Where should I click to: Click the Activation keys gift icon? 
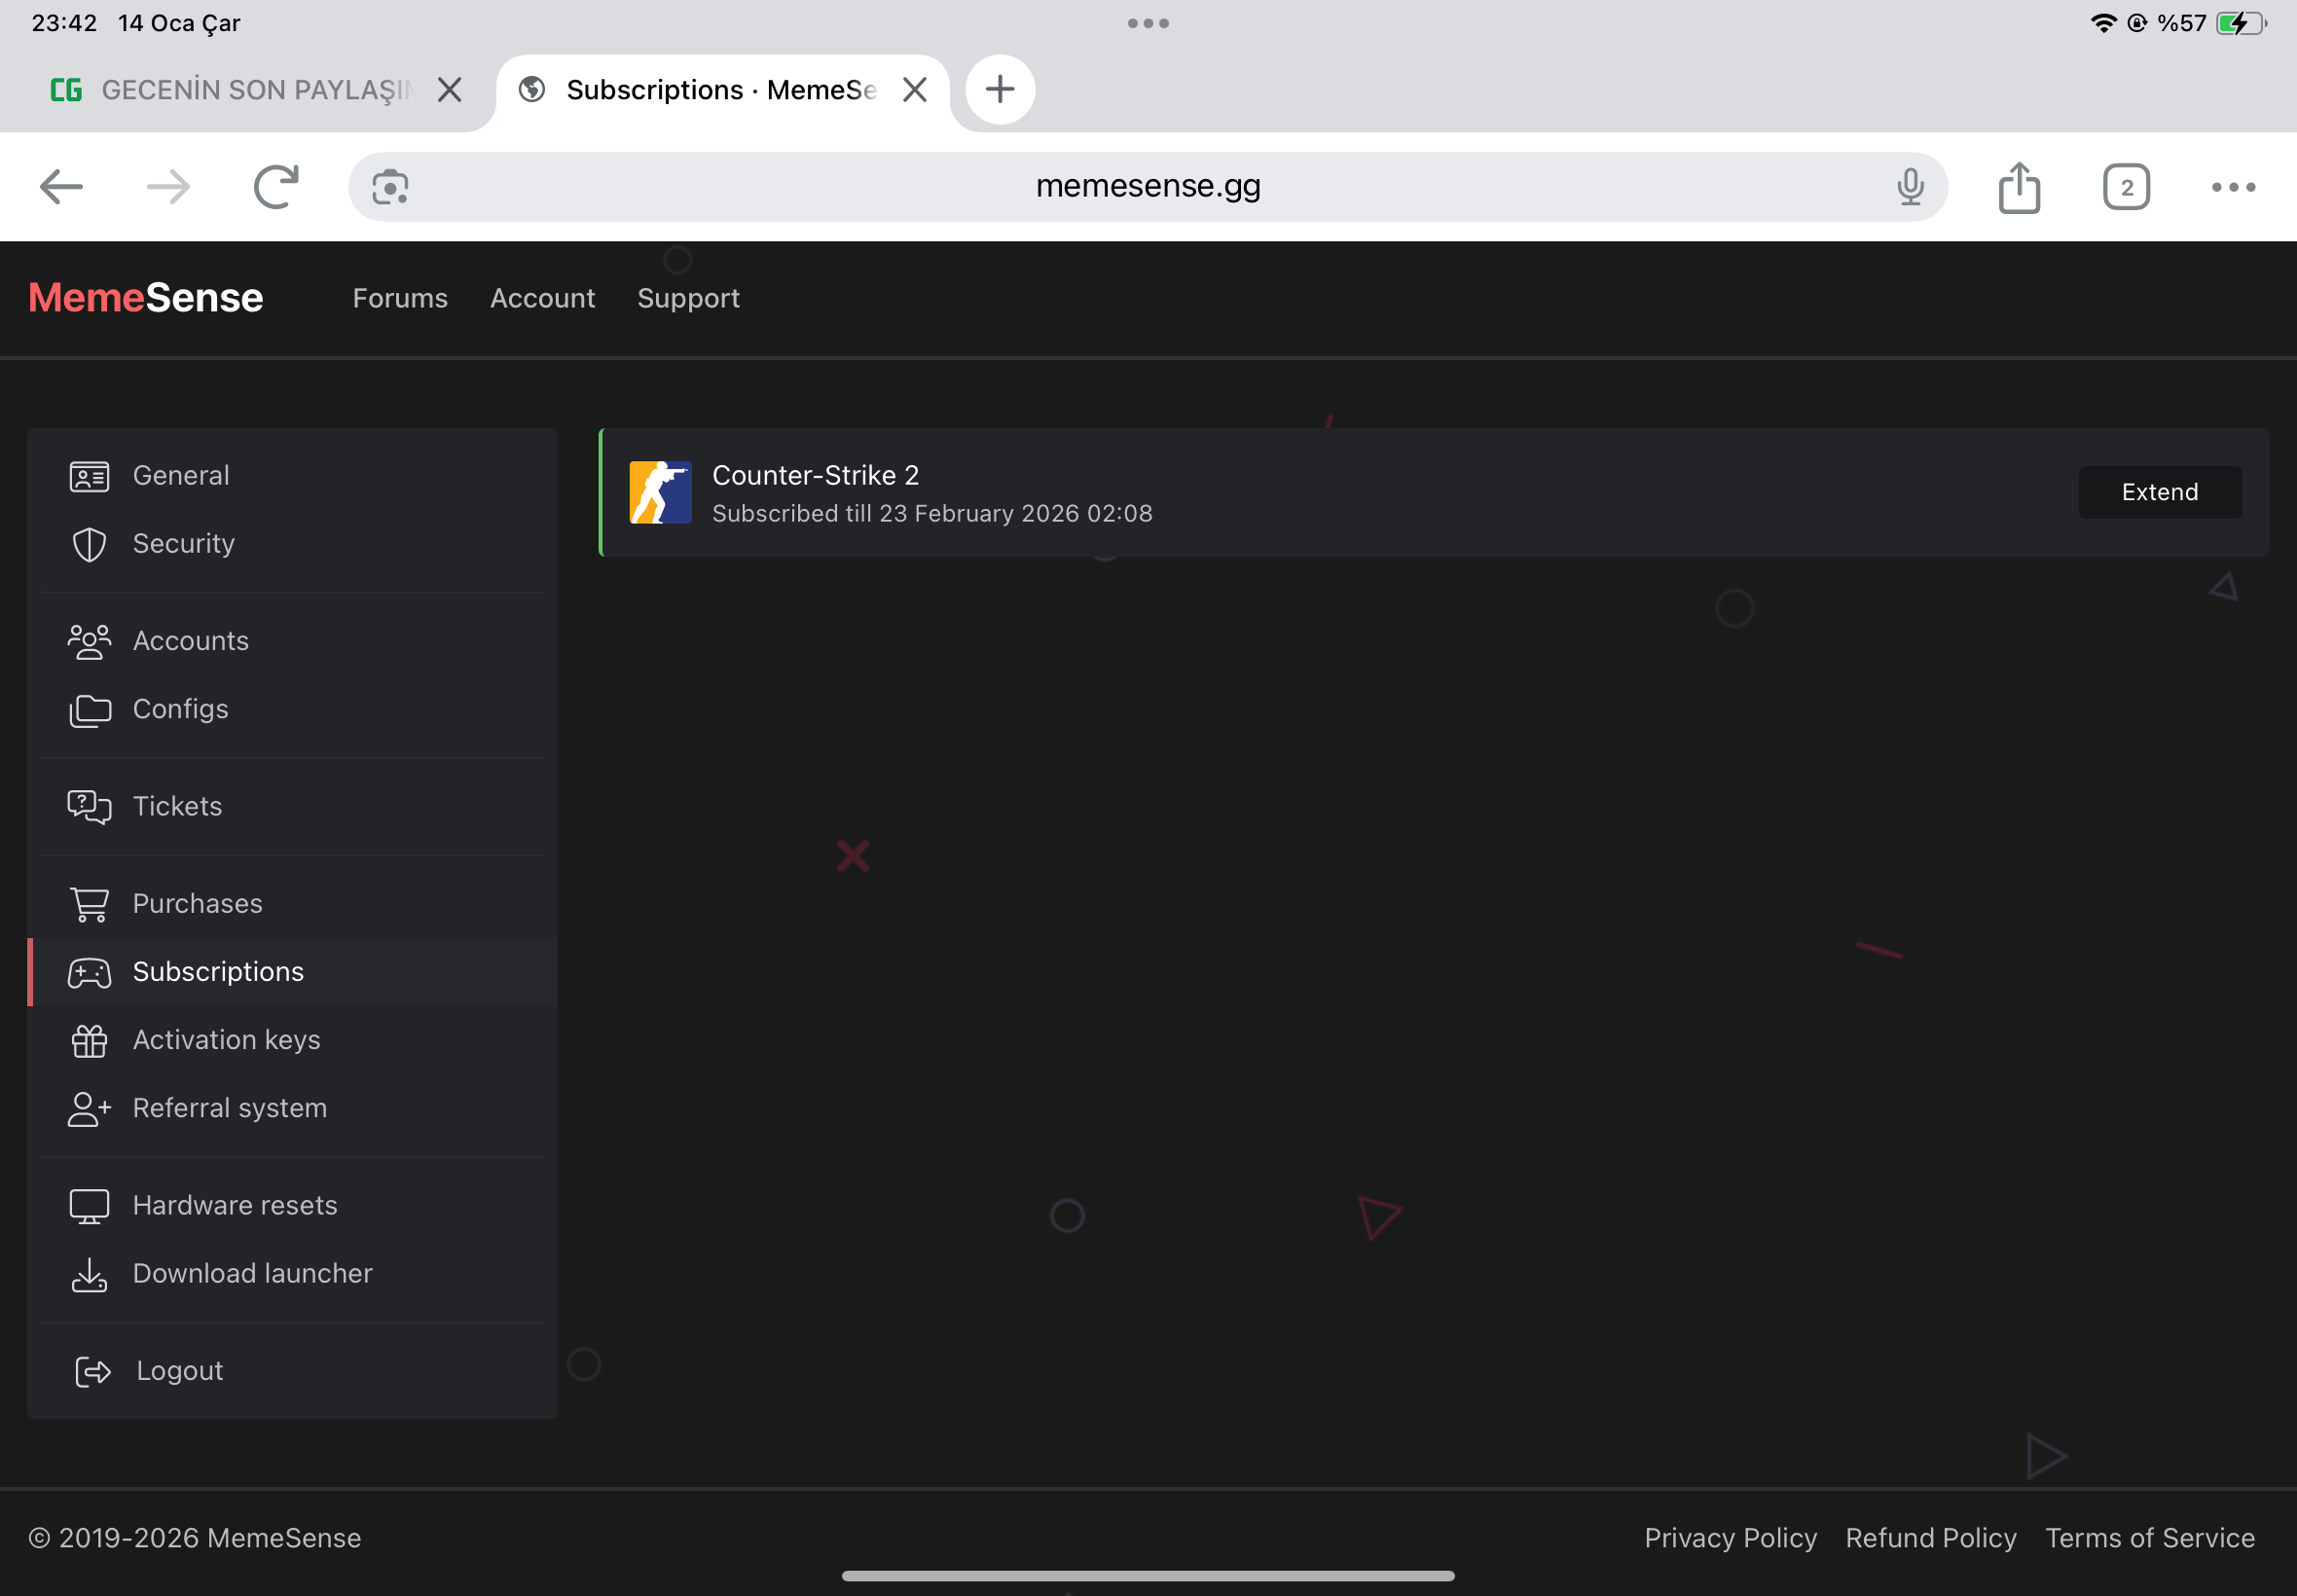(89, 1041)
